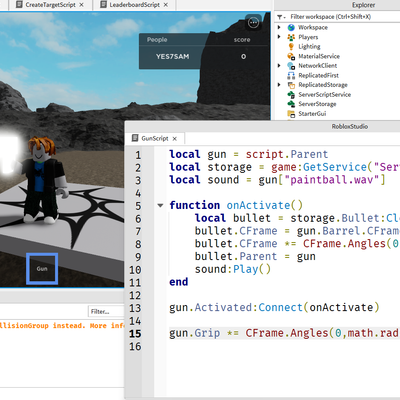Click the People leaderboard column header
Image resolution: width=400 pixels, height=400 pixels.
point(157,40)
